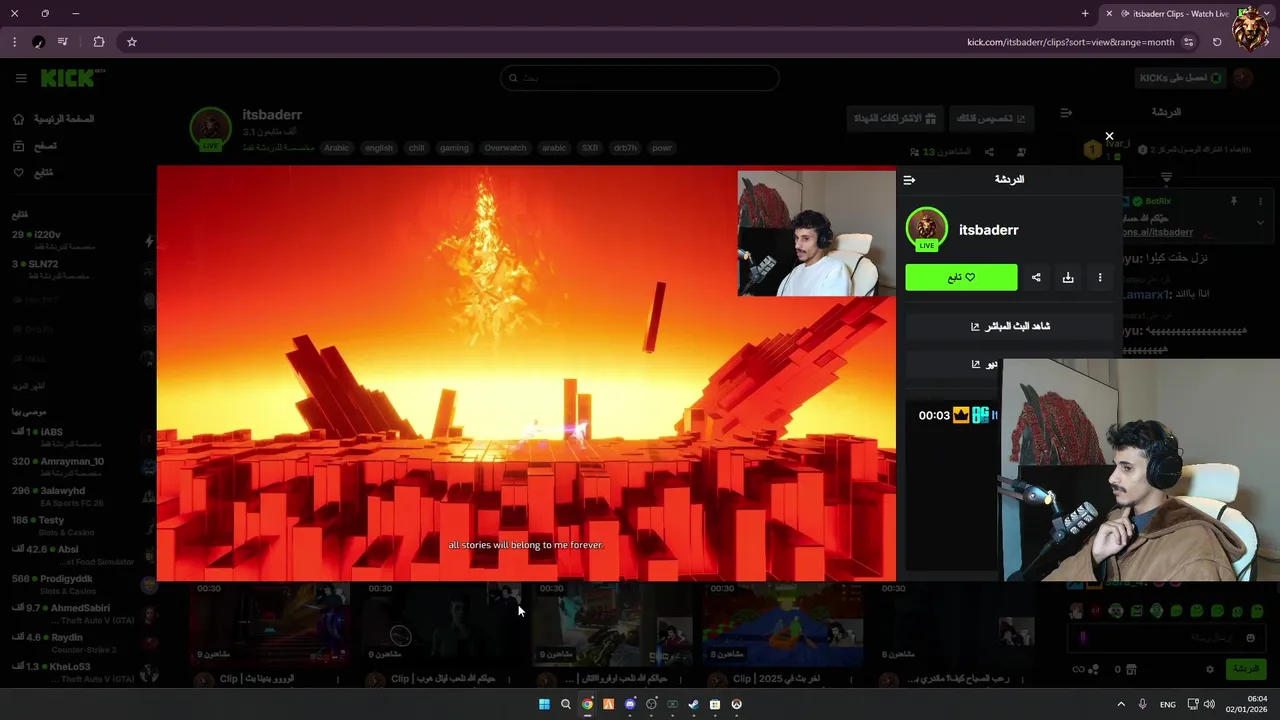
Task: Open Steam from the taskbar
Action: (693, 704)
